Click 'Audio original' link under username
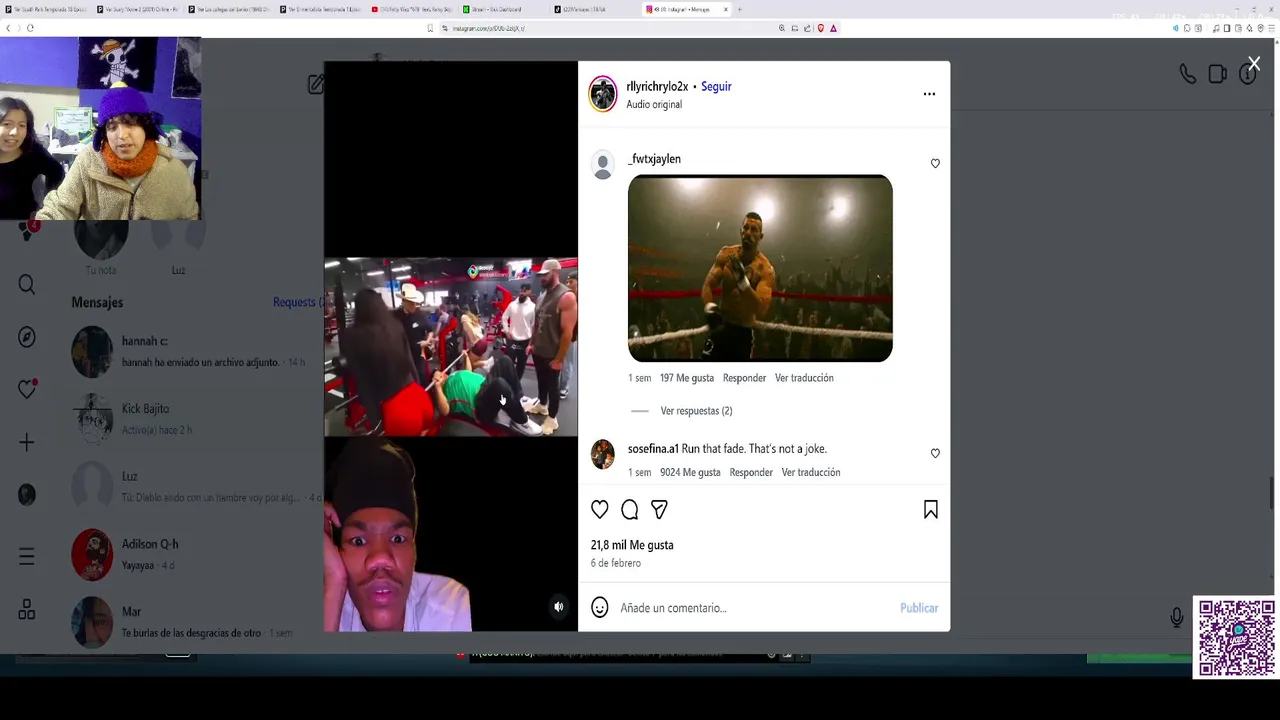 tap(654, 104)
